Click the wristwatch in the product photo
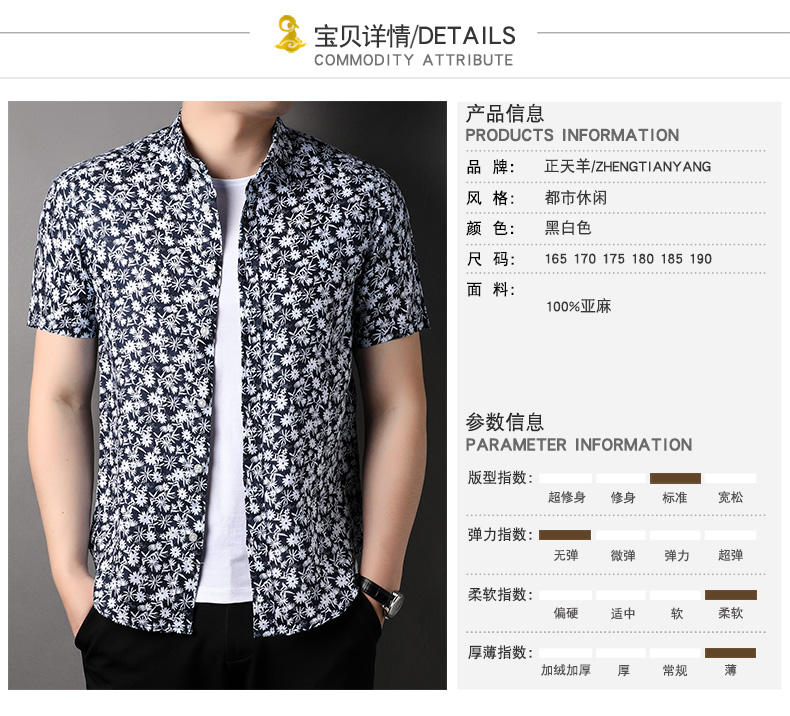790x716 pixels. (385, 596)
